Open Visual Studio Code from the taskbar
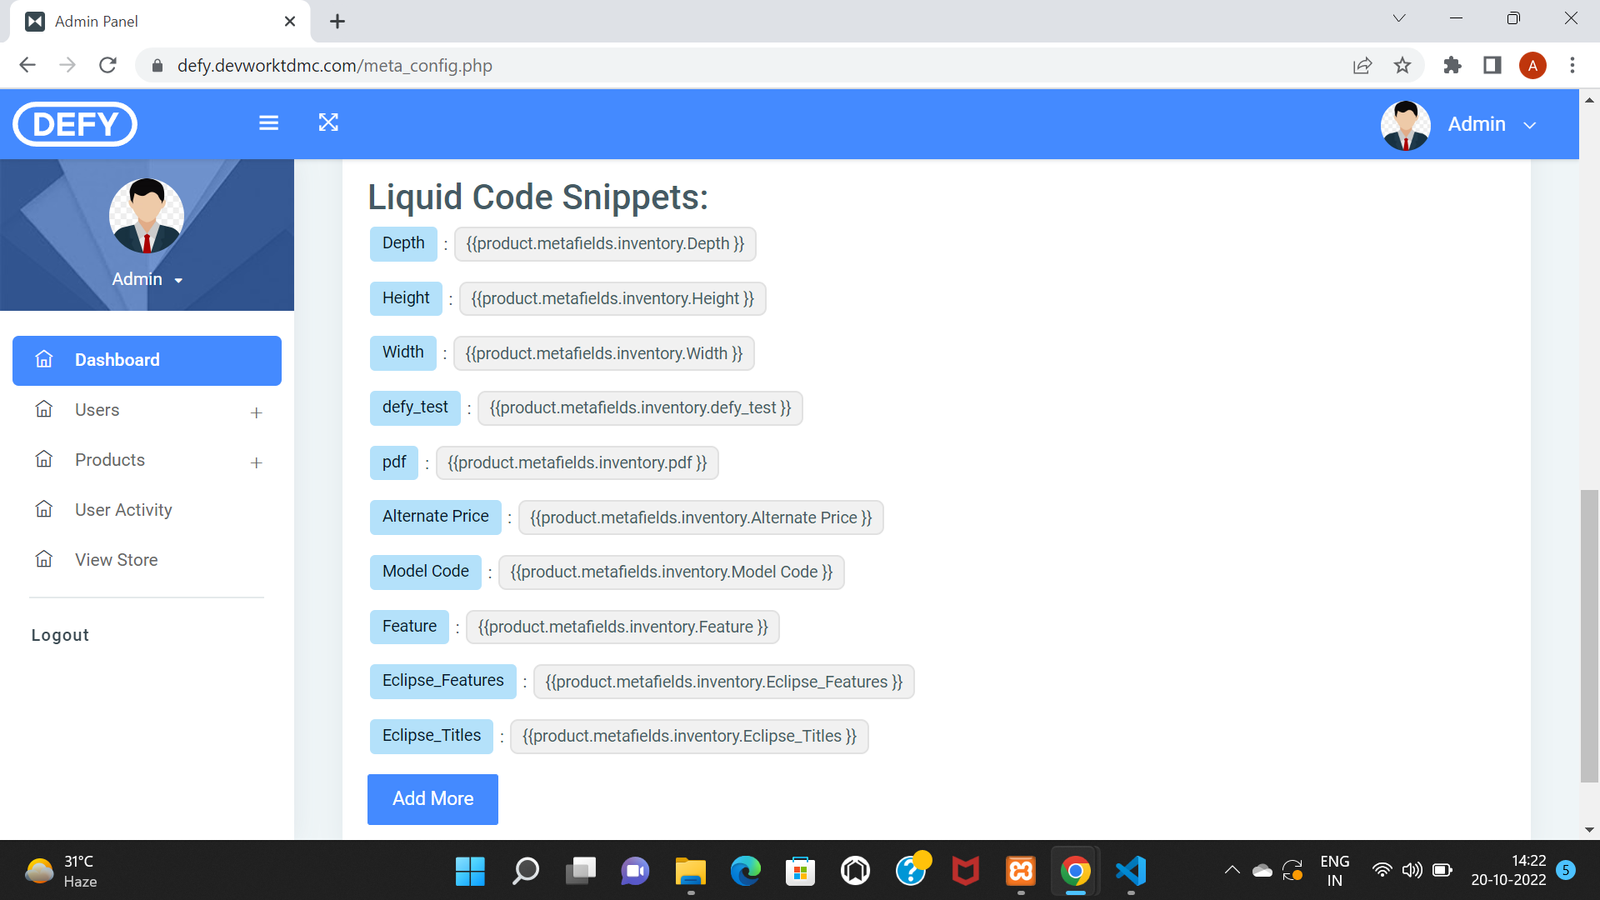Image resolution: width=1600 pixels, height=900 pixels. pyautogui.click(x=1130, y=871)
